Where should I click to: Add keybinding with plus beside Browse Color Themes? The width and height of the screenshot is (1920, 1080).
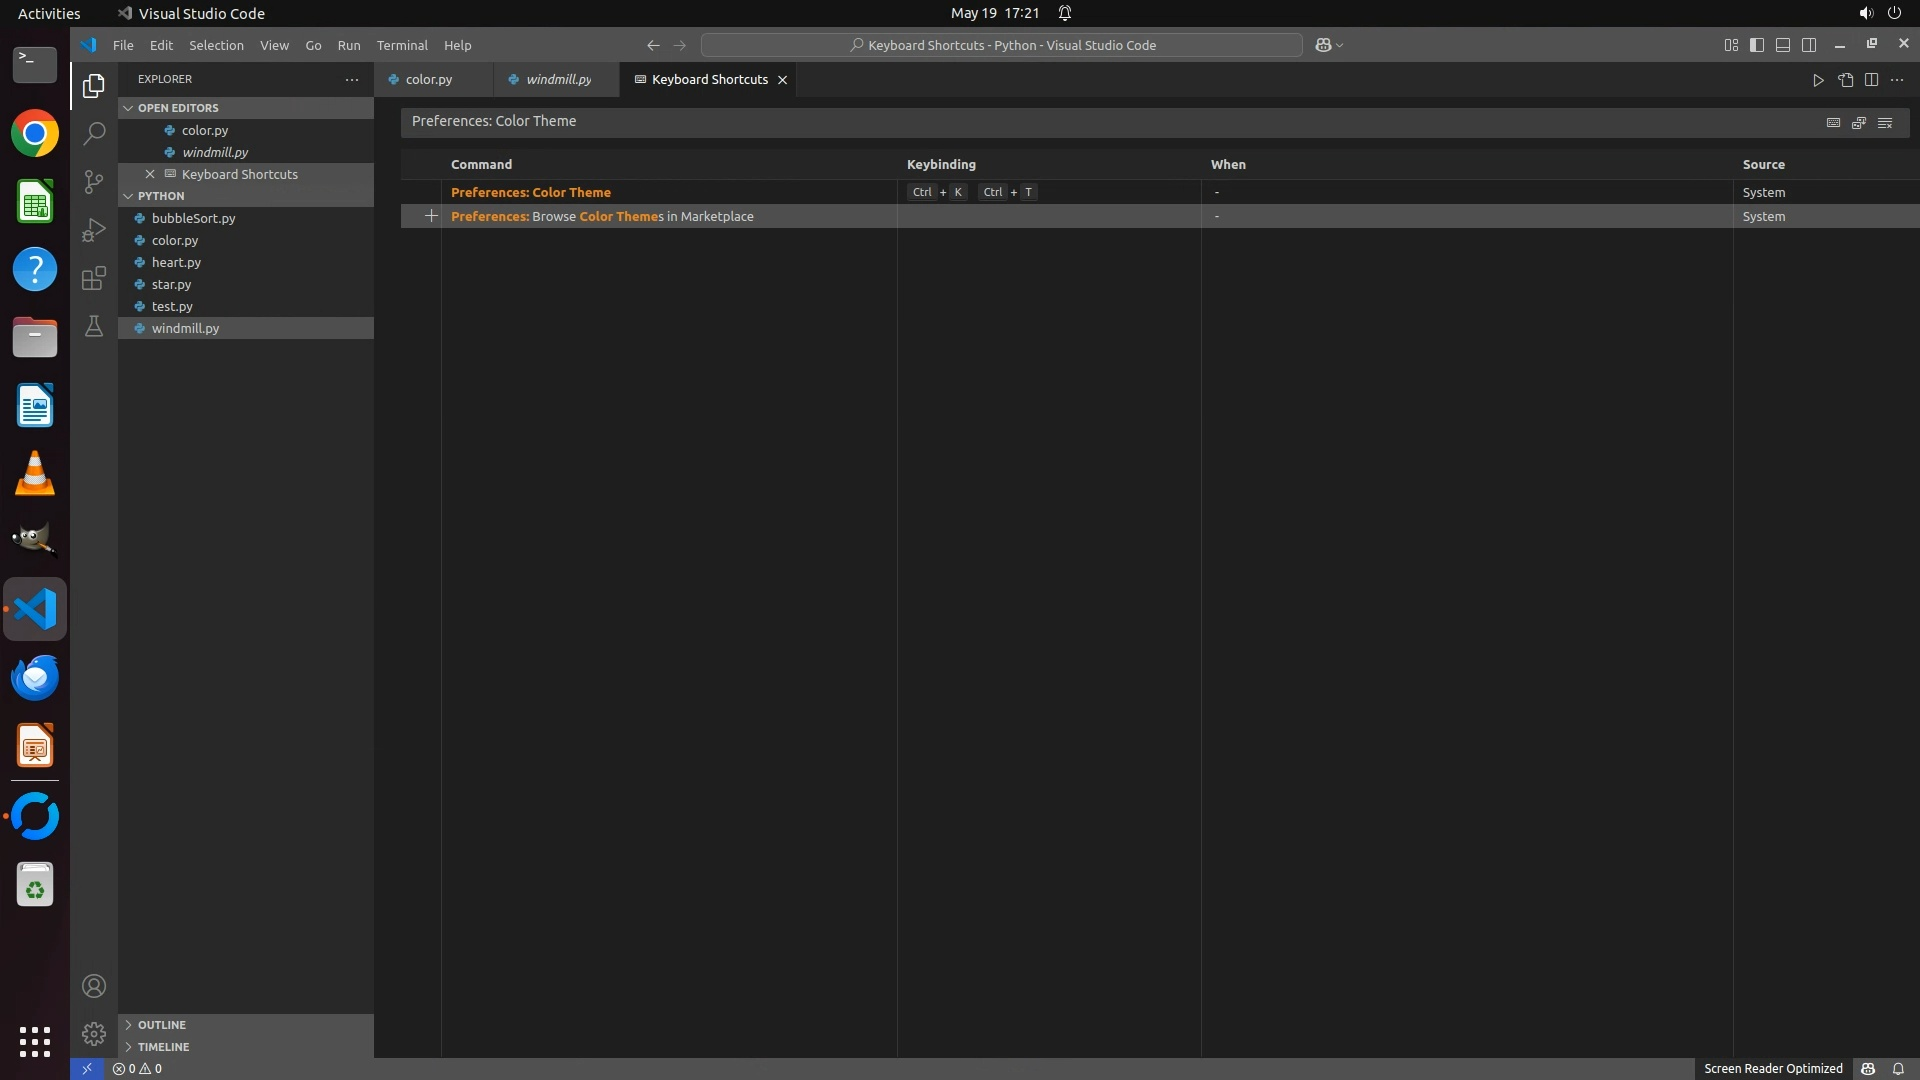[431, 216]
